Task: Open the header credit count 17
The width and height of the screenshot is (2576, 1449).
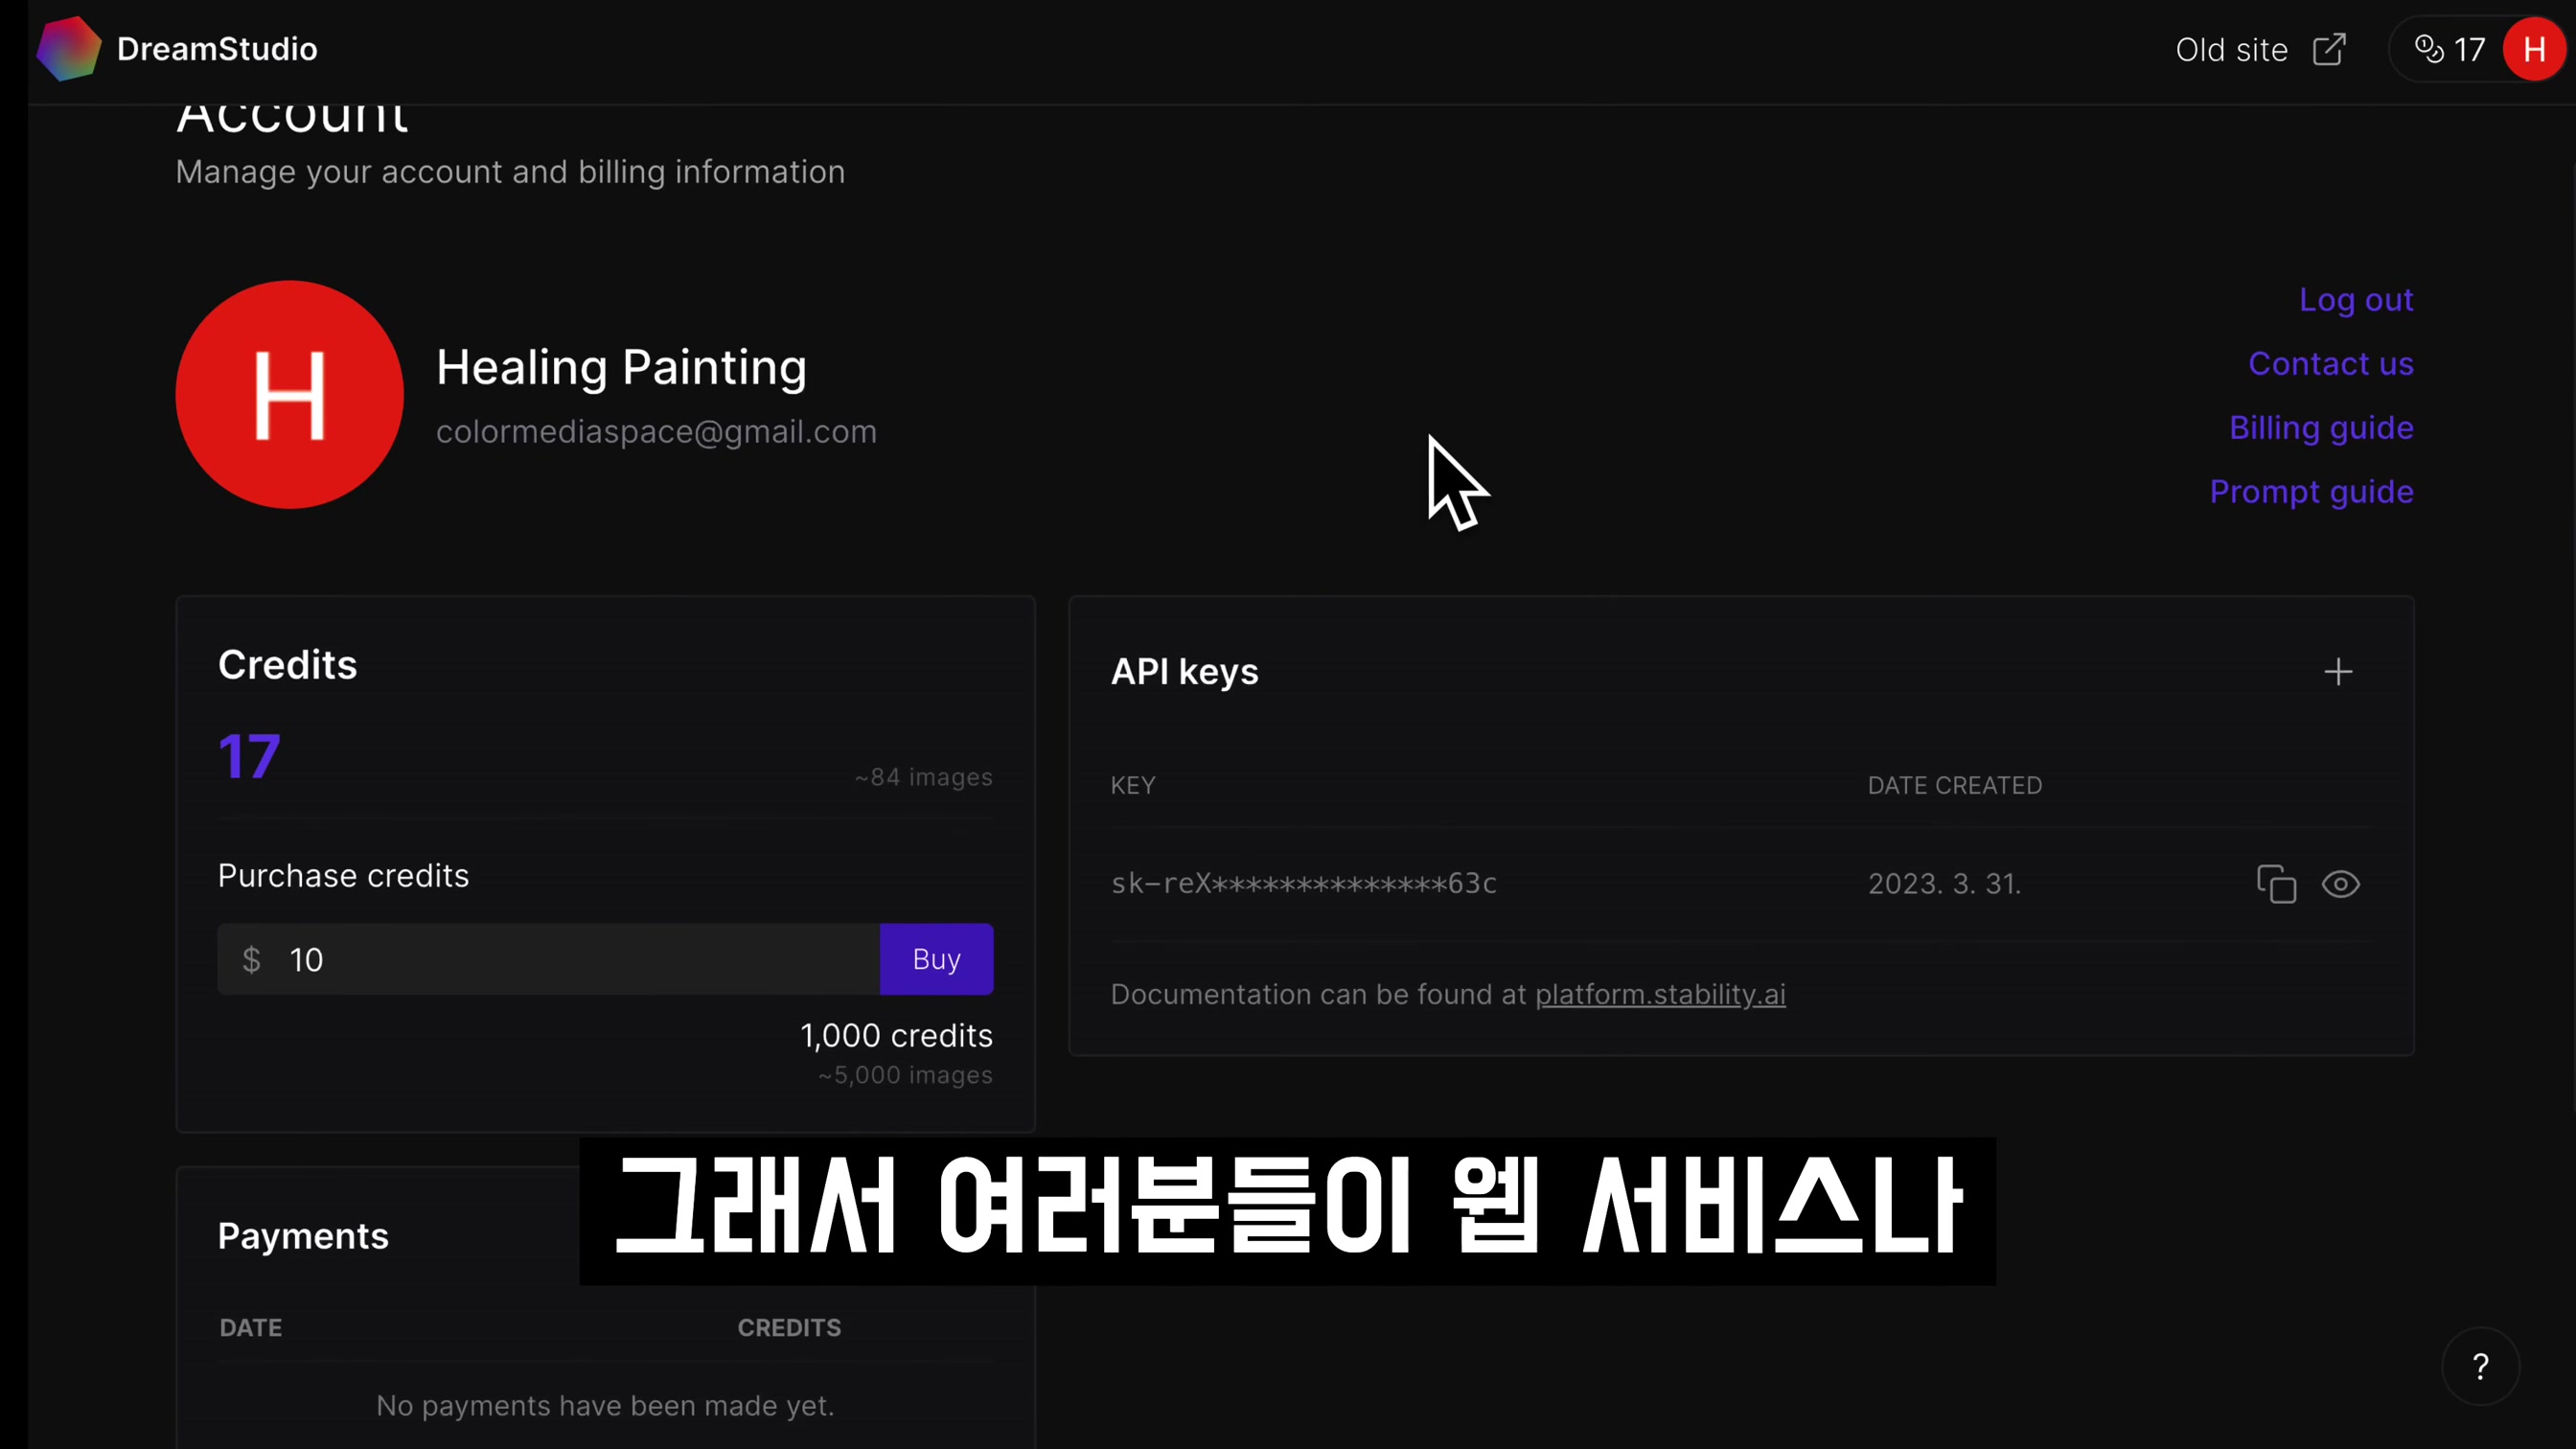Action: click(2469, 50)
